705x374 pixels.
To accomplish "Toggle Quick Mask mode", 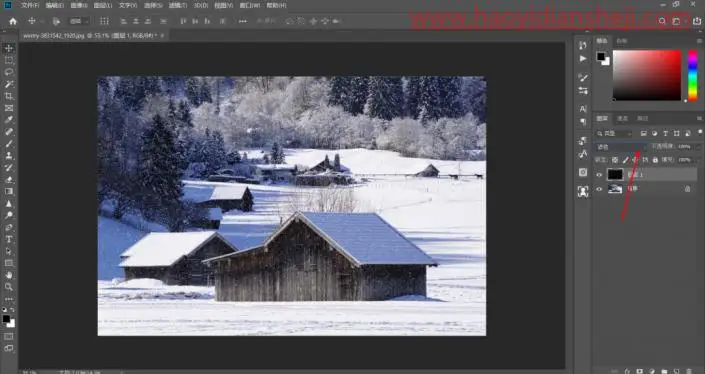I will [x=9, y=336].
